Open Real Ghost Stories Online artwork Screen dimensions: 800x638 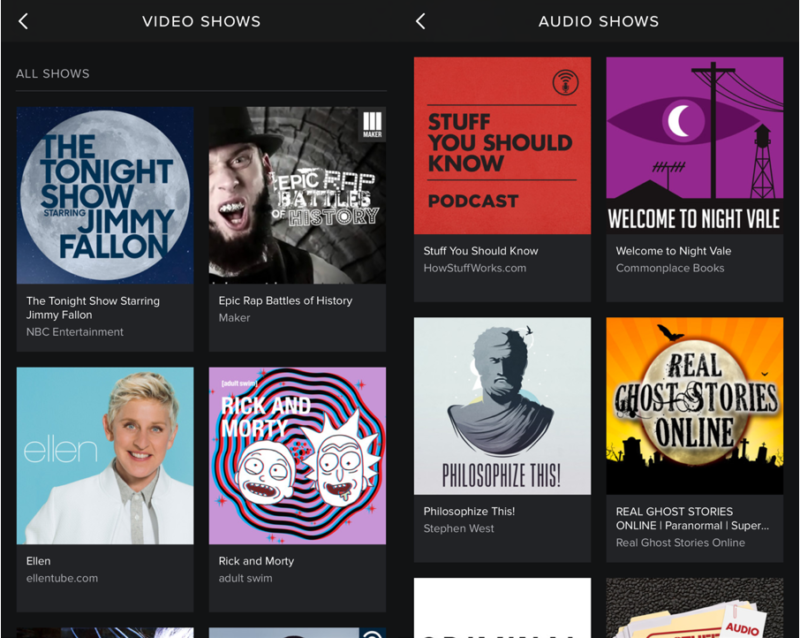(x=694, y=406)
